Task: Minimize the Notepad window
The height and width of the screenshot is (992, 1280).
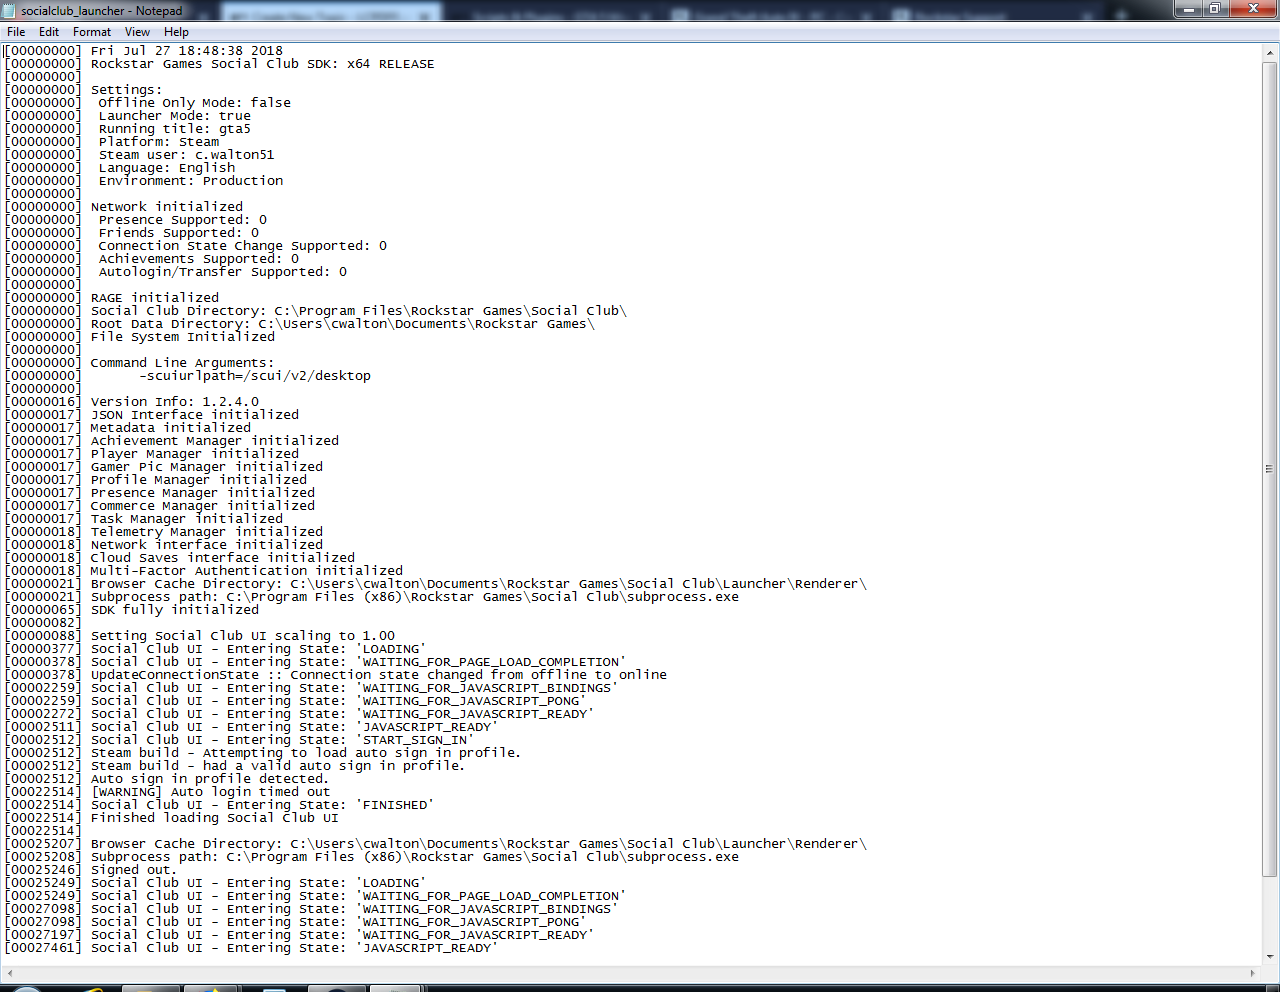Action: pos(1189,9)
